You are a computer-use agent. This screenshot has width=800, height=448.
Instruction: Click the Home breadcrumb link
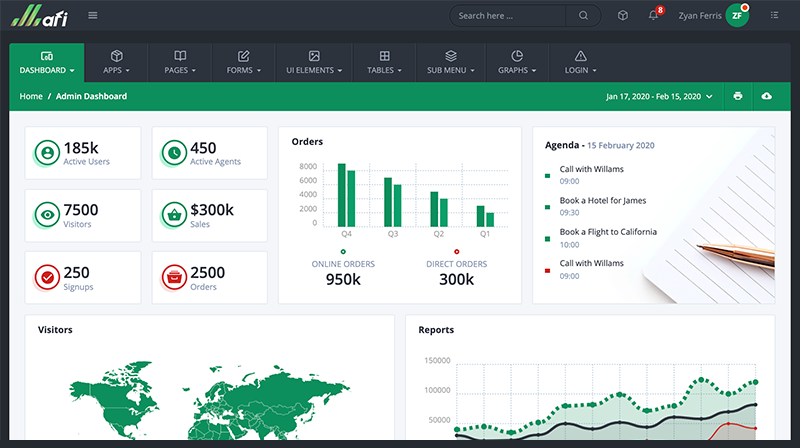pyautogui.click(x=31, y=97)
